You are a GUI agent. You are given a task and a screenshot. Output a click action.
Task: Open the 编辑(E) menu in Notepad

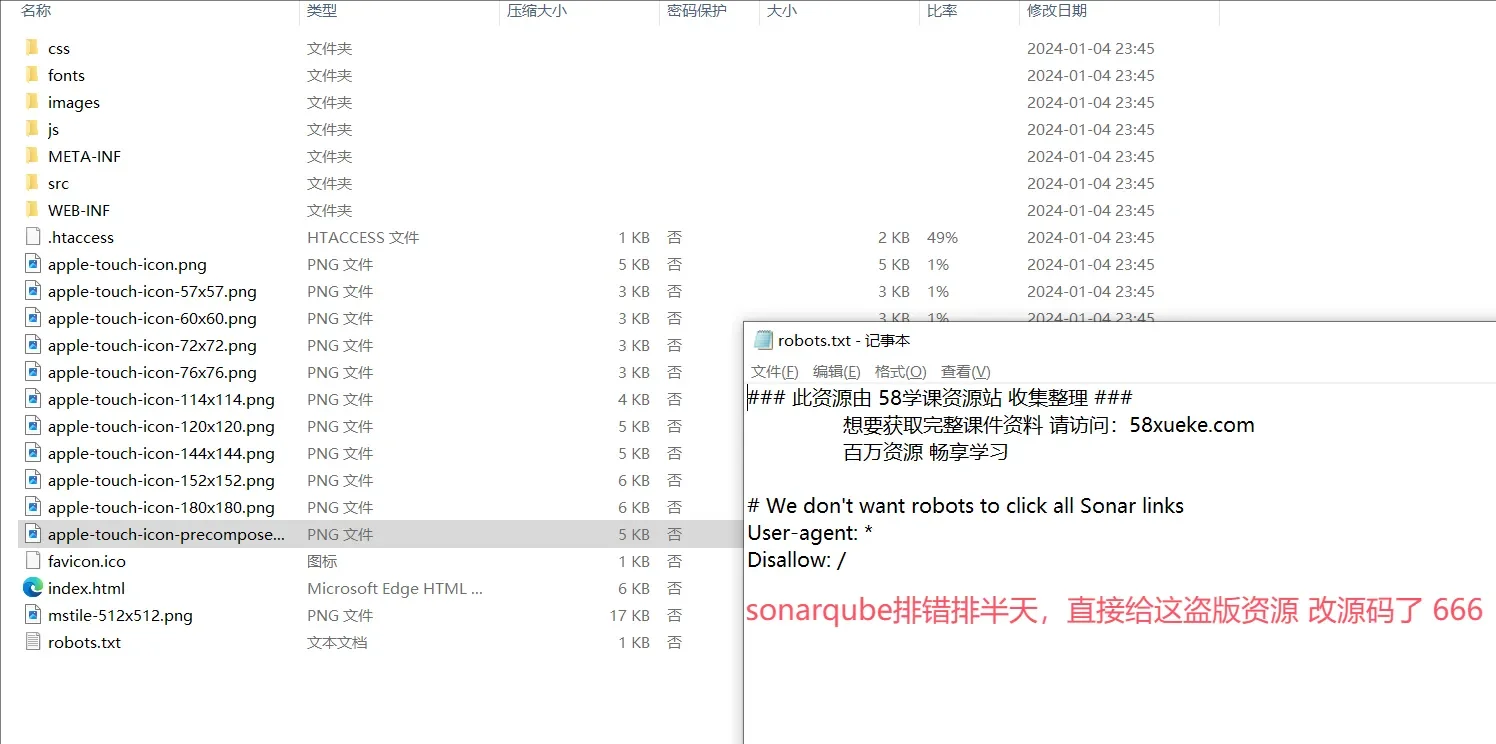[x=837, y=371]
